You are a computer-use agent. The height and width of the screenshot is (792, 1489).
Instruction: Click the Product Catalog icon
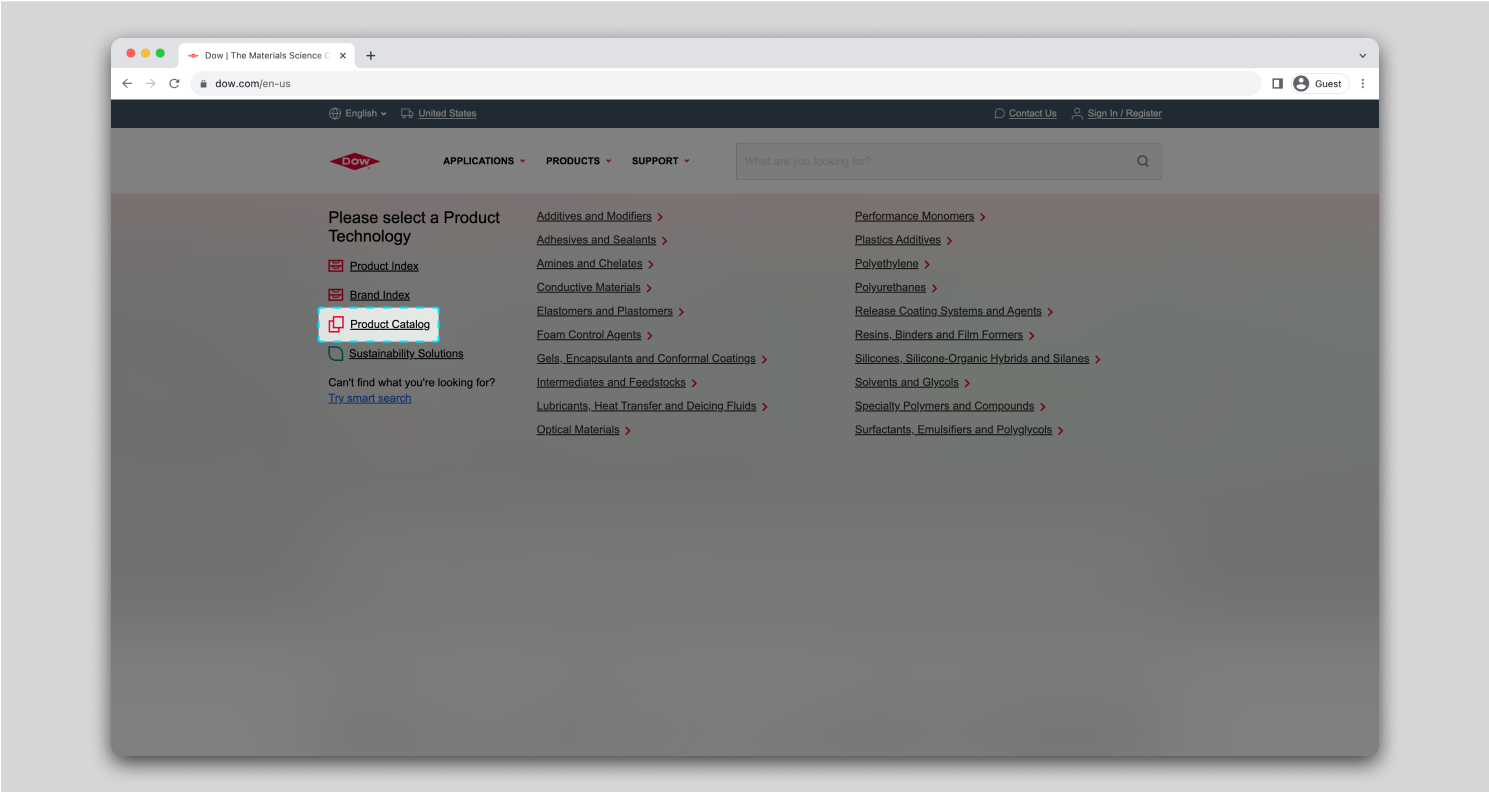point(334,324)
